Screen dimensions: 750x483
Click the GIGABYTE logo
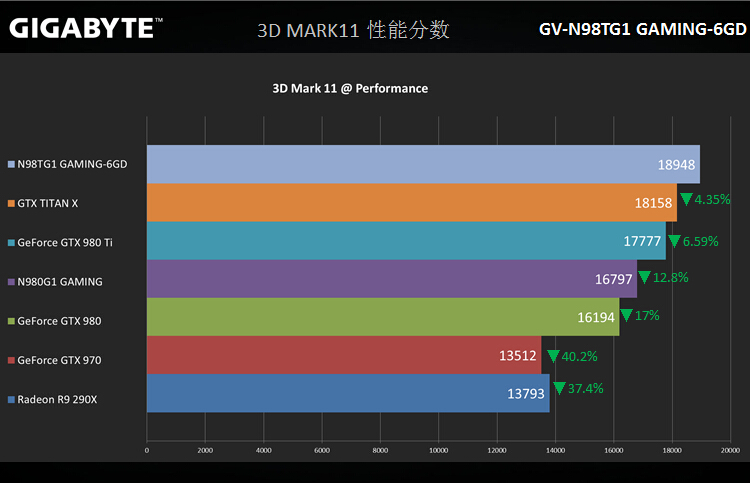pyautogui.click(x=82, y=27)
